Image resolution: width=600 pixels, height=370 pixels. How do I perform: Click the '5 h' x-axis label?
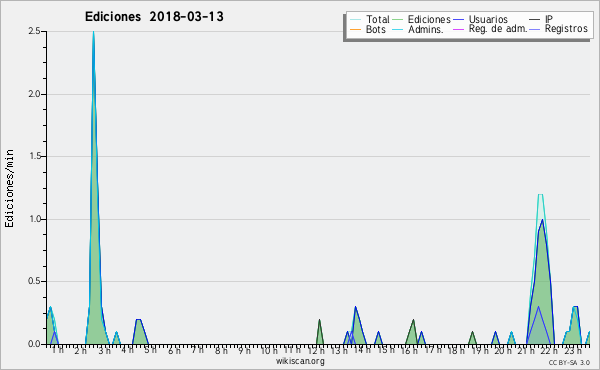coord(150,350)
